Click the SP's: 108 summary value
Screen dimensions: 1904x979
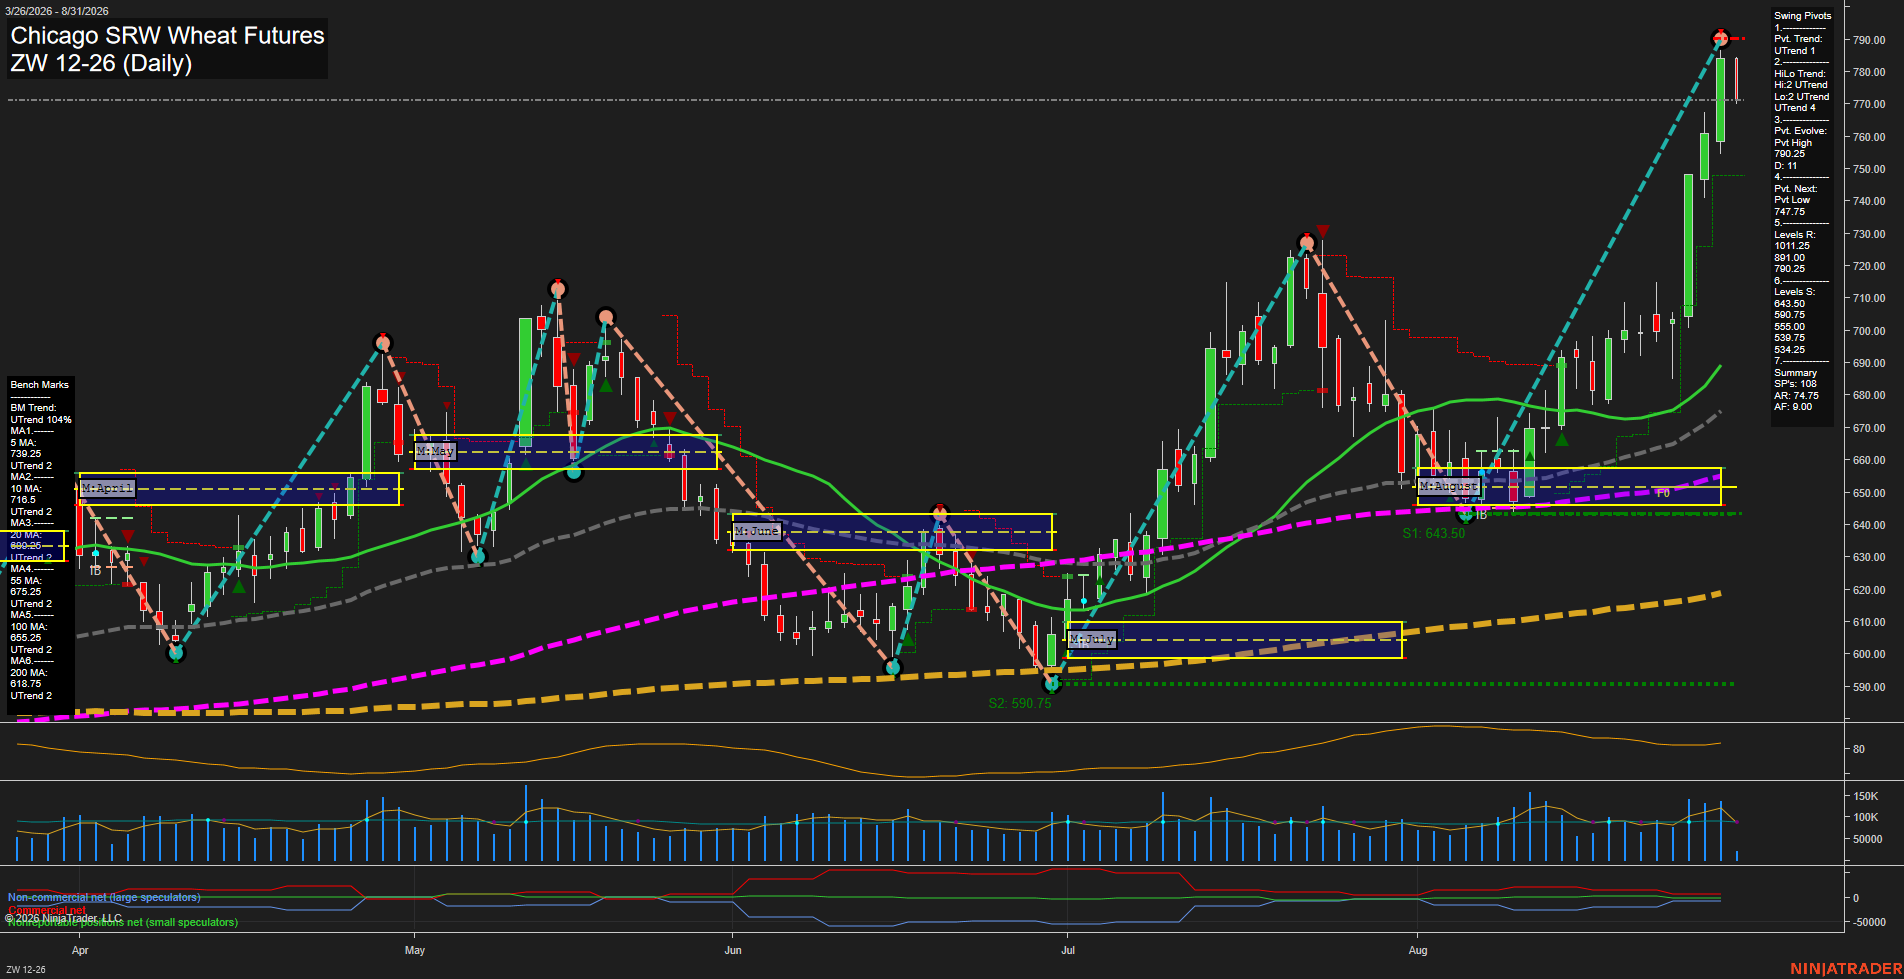(1795, 384)
